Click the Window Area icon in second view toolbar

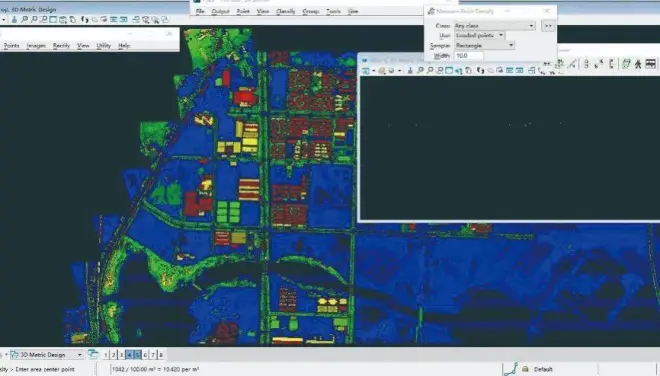click(439, 70)
